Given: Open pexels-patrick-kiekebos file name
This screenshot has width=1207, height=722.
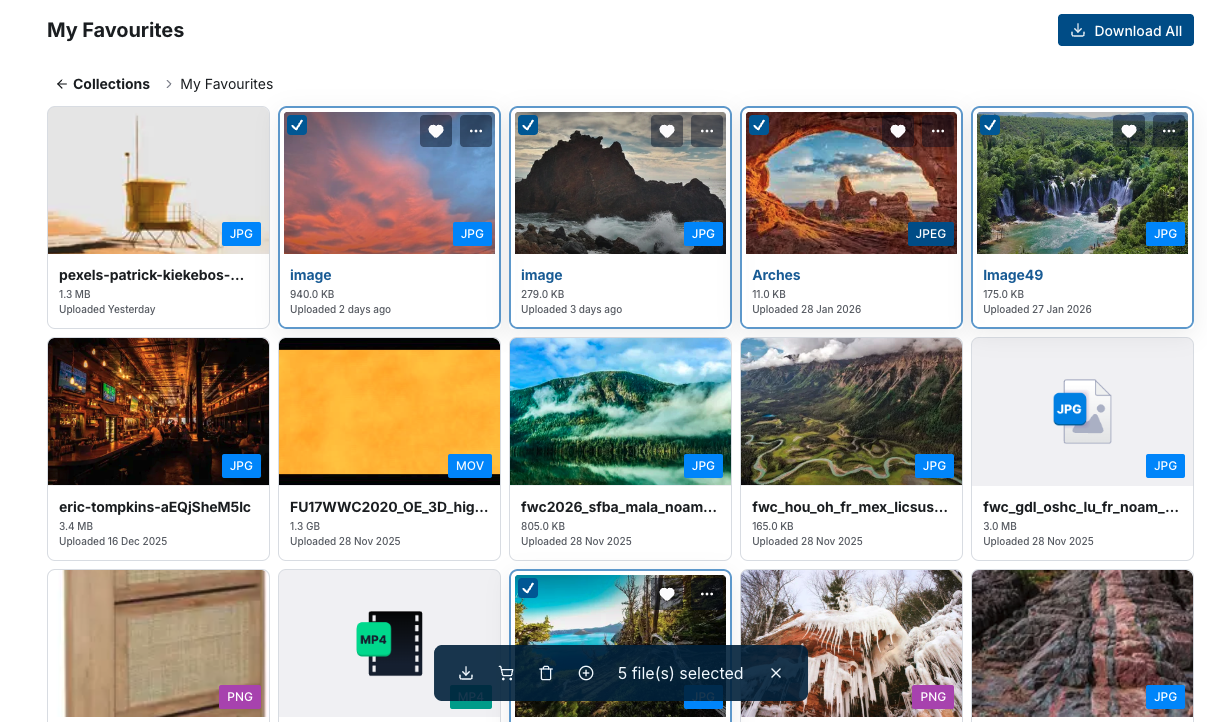Looking at the screenshot, I should coord(151,275).
